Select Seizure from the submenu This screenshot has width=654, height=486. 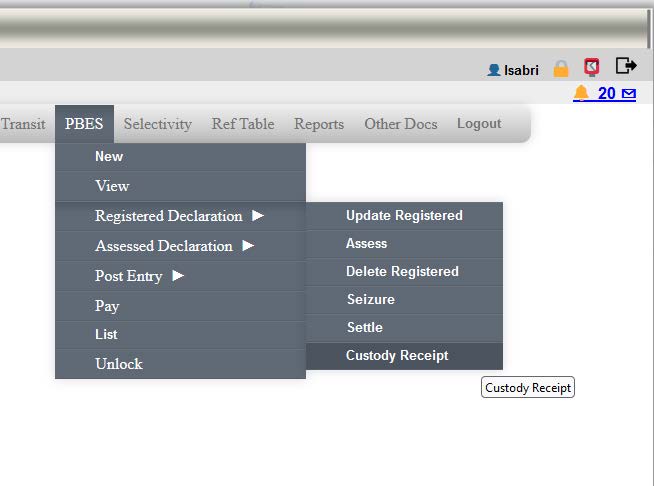click(370, 299)
